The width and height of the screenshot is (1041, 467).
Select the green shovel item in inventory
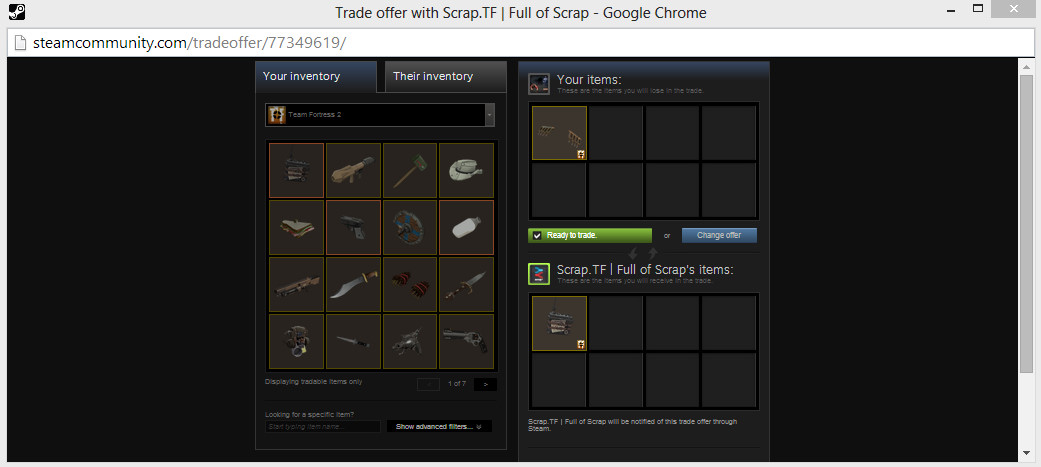[410, 170]
